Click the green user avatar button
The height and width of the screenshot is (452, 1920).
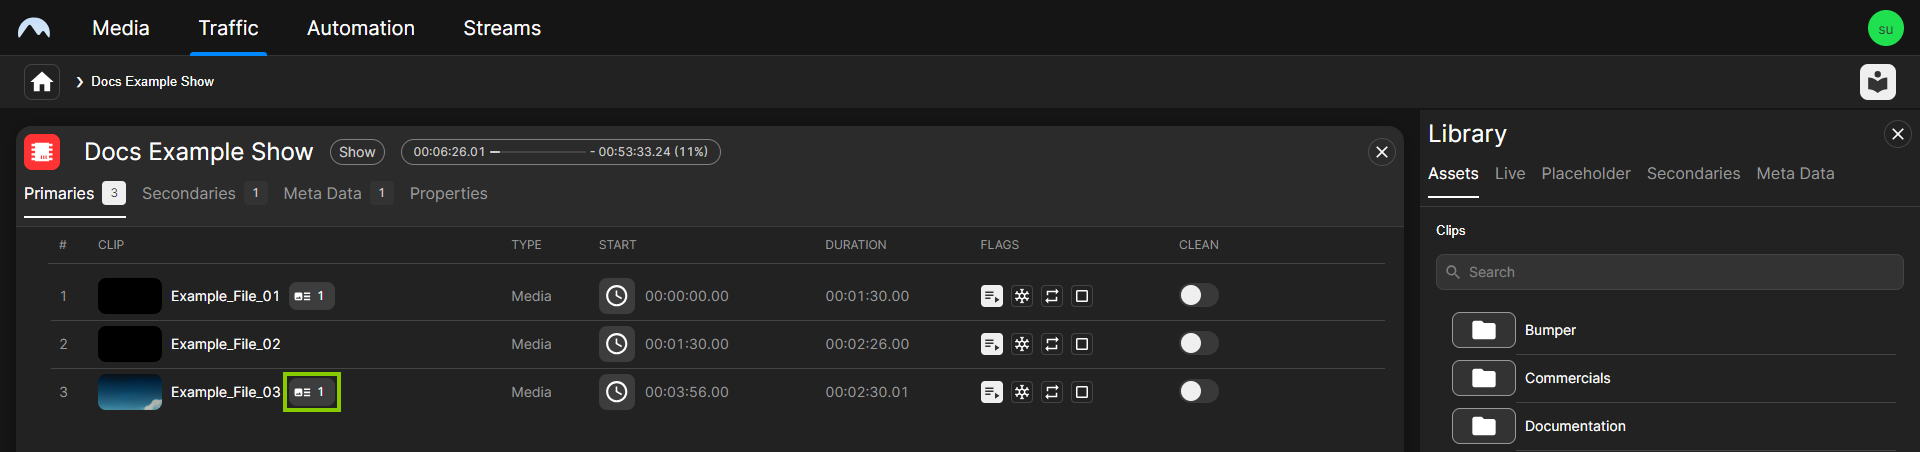[1885, 28]
